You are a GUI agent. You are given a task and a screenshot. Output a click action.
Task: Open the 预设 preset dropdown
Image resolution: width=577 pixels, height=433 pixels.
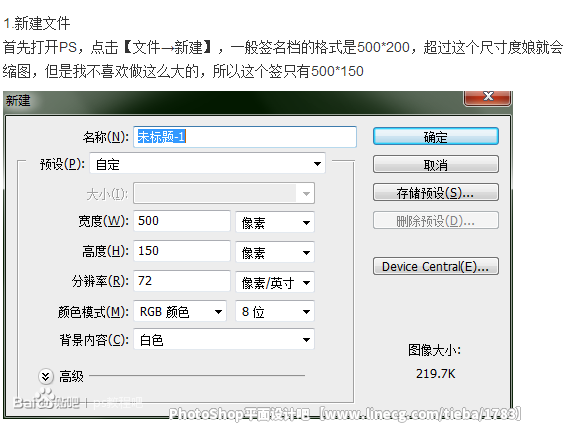click(208, 164)
